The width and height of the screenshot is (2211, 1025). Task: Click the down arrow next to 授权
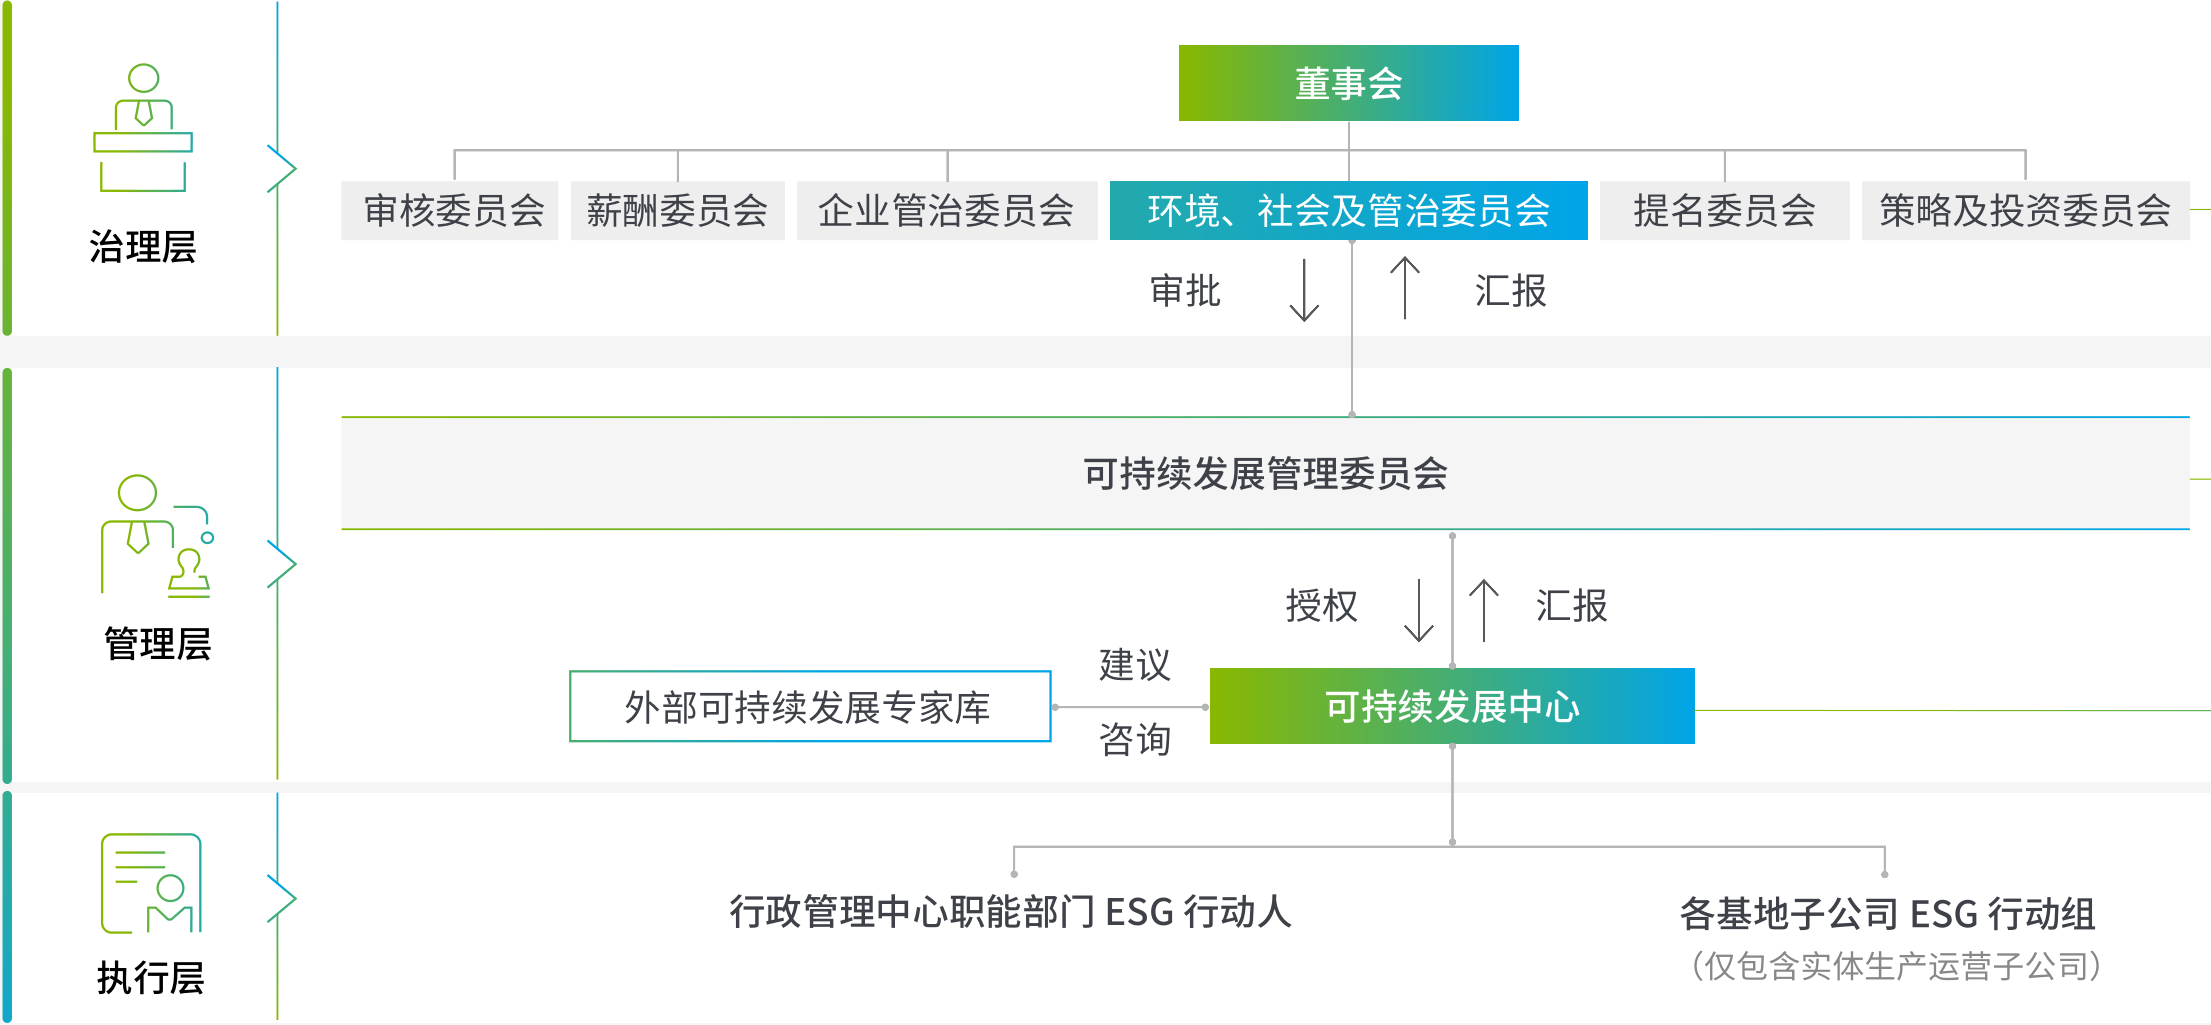coord(1419,610)
